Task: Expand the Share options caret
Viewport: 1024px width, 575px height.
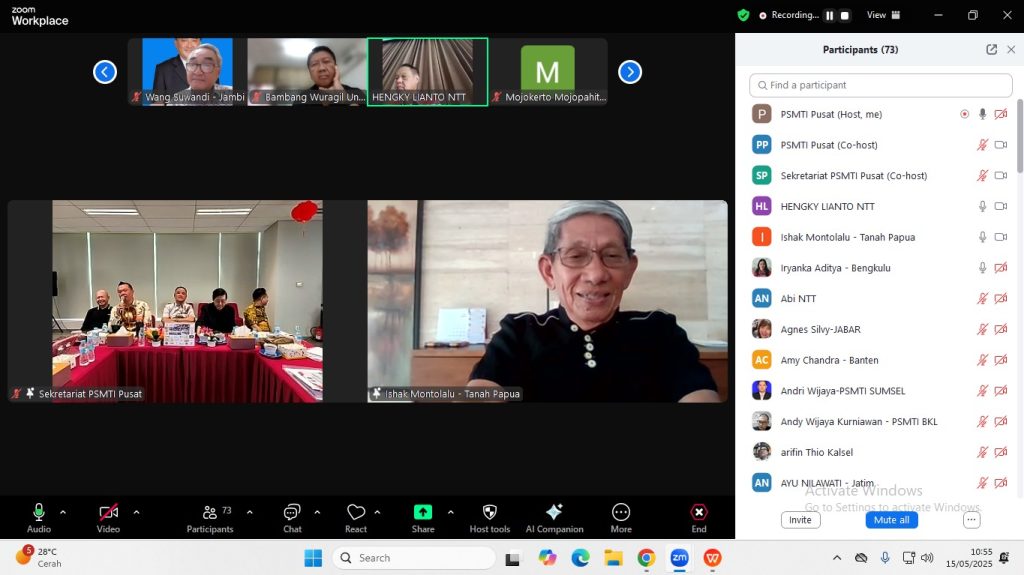Action: (x=451, y=512)
